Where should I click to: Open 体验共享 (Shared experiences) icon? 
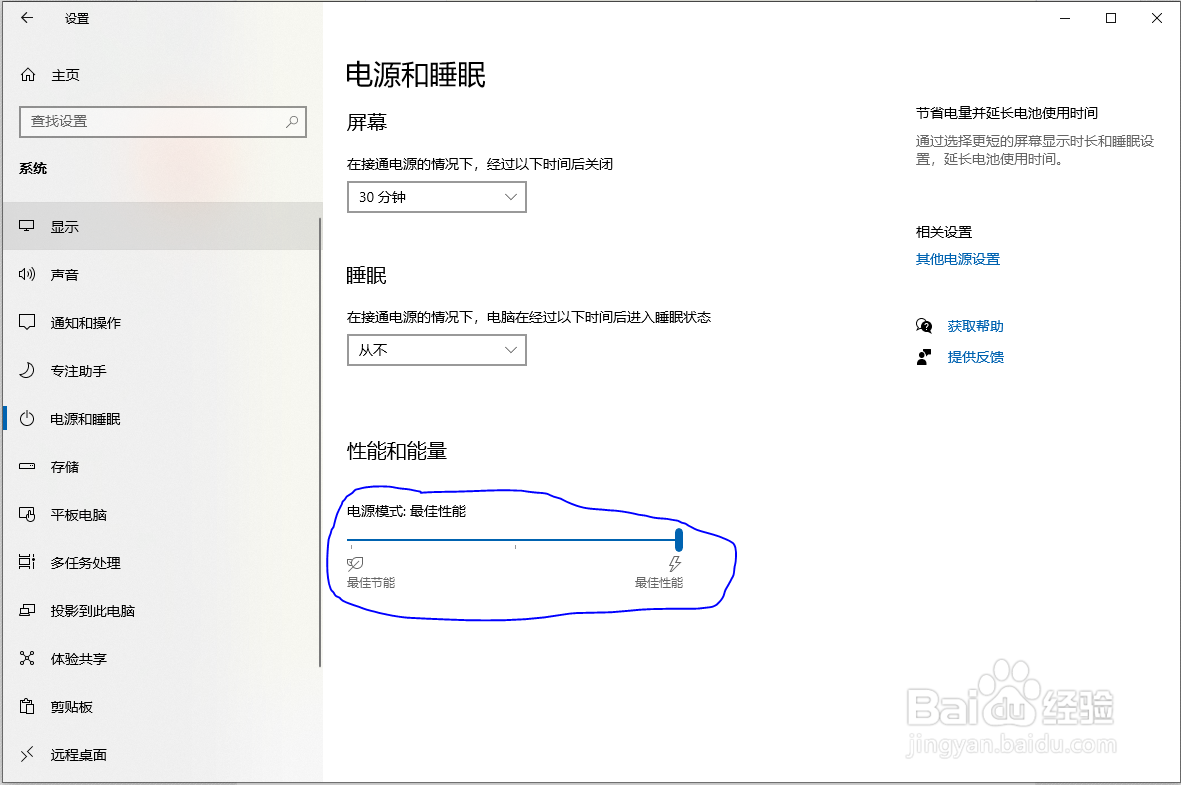(x=27, y=658)
